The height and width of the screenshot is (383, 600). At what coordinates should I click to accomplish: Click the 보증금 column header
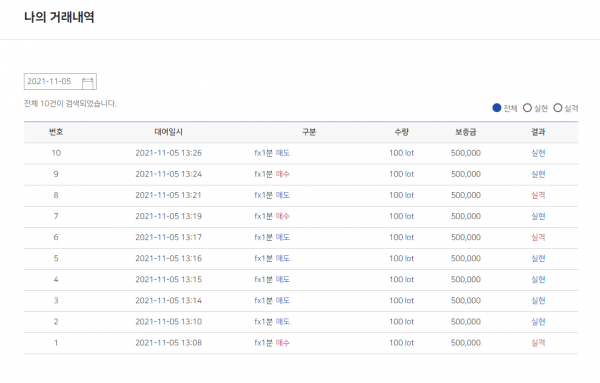[x=466, y=132]
